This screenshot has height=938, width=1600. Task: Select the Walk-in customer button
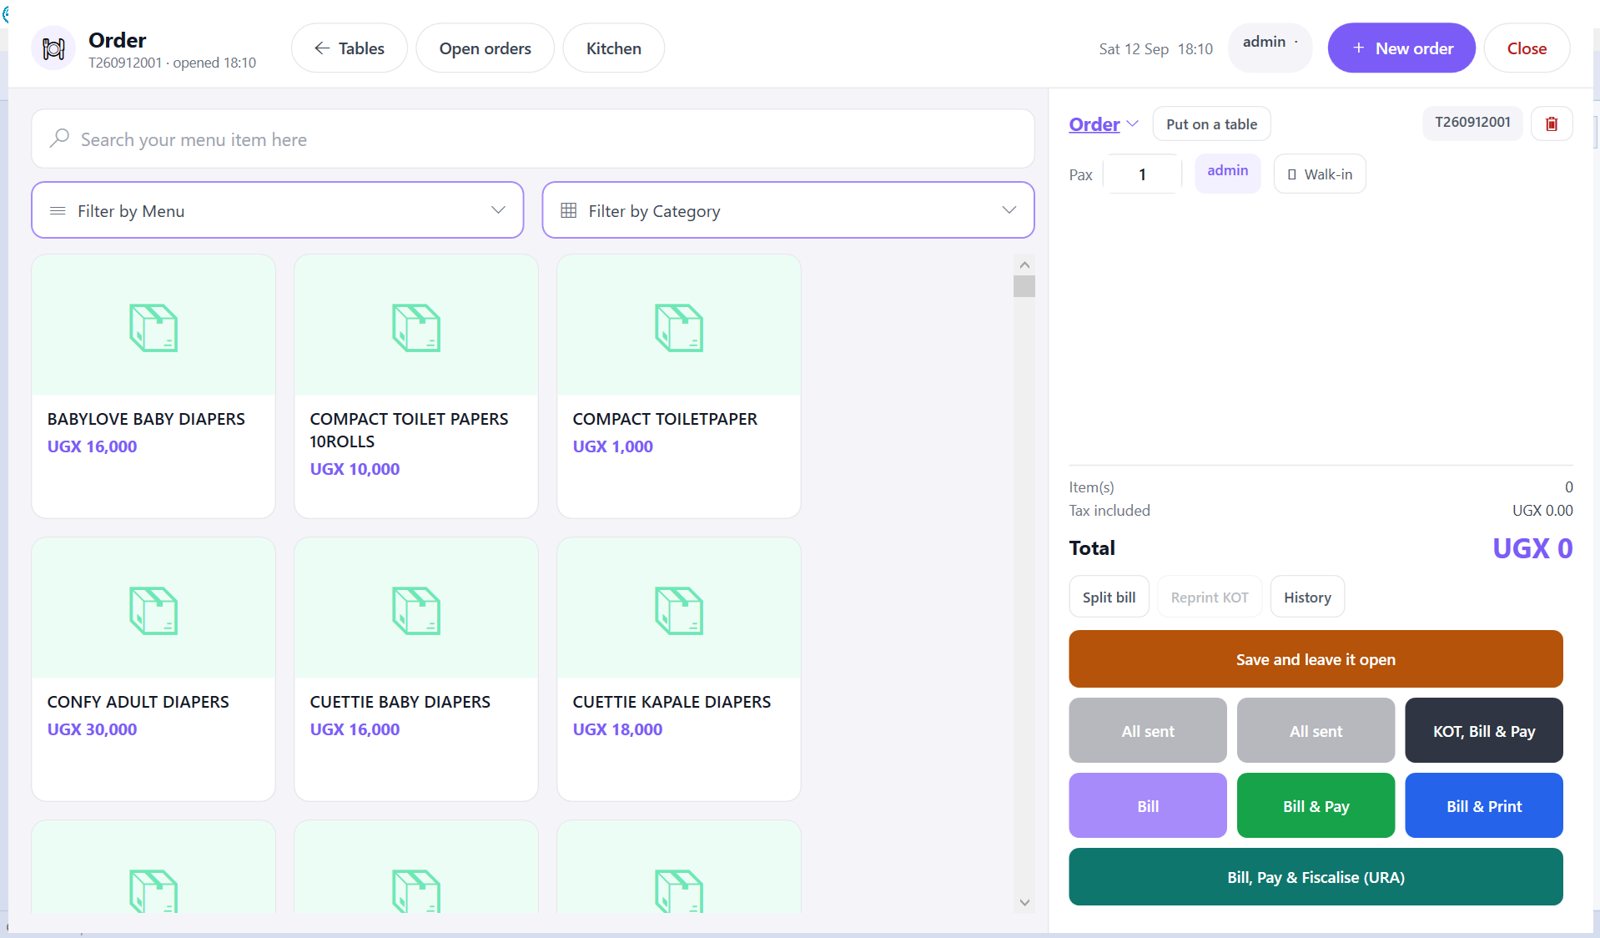click(x=1320, y=174)
